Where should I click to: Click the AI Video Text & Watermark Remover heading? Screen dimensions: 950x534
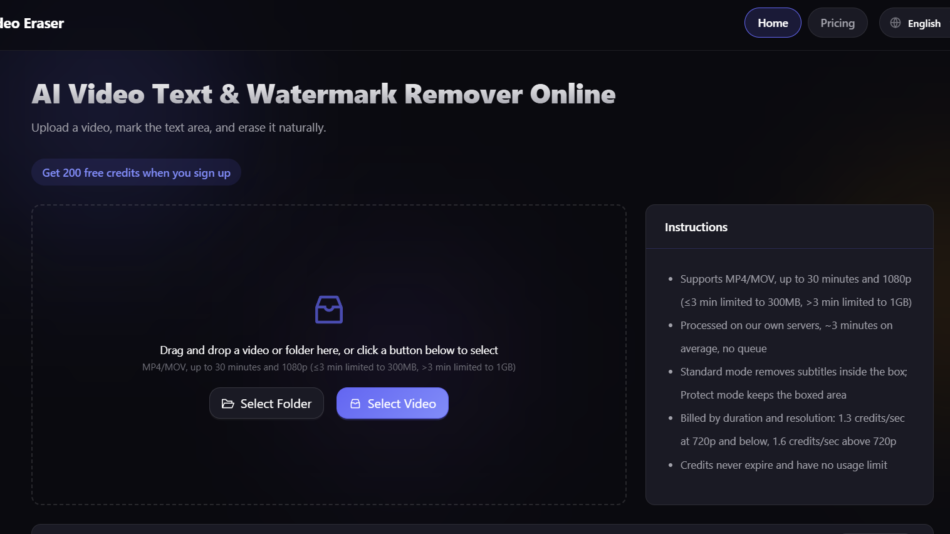(324, 94)
